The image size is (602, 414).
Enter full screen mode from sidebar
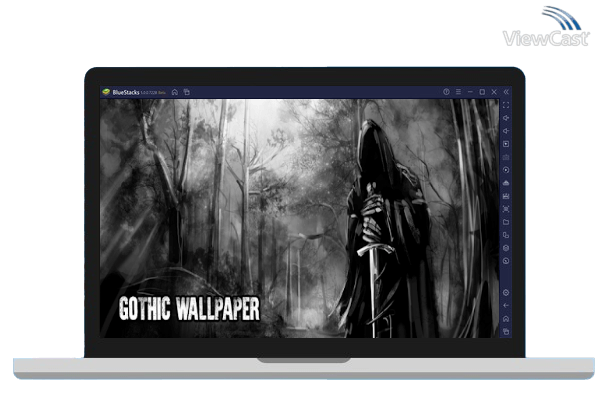pos(506,105)
